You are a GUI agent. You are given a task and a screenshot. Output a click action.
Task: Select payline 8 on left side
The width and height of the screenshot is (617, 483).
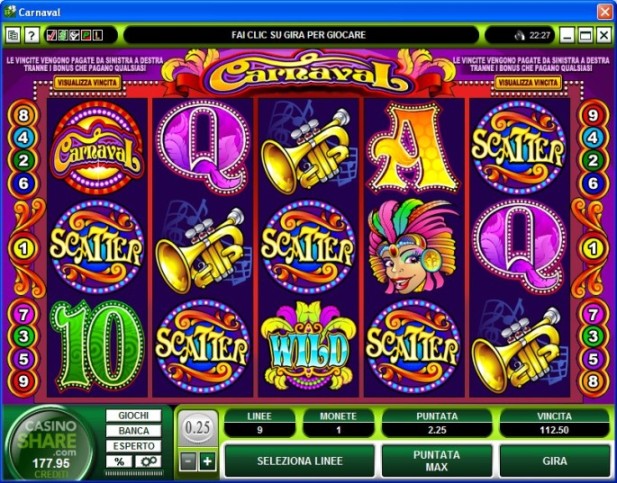pyautogui.click(x=23, y=115)
